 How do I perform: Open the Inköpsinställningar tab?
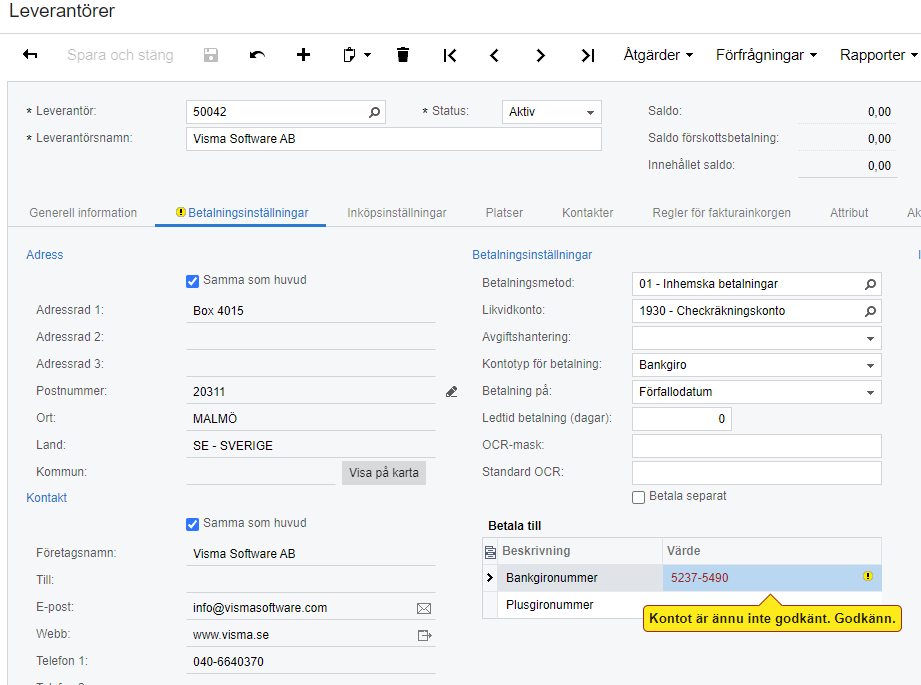[397, 213]
